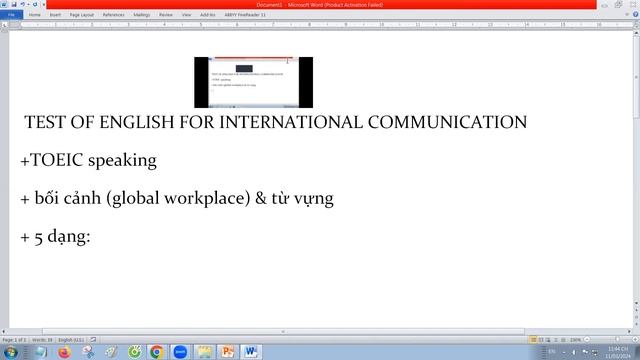Click the Select Browse Object button
Viewport: 640px width, 360px height.
click(636, 317)
